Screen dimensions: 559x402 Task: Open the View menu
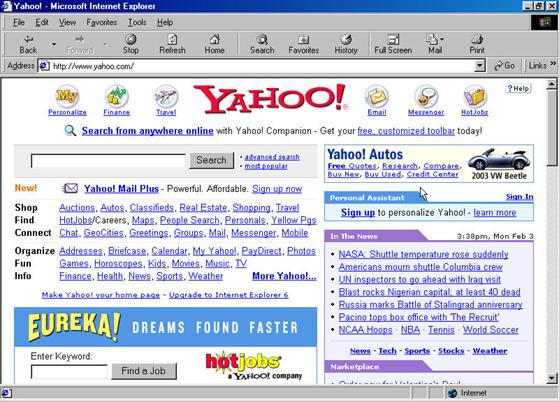click(x=67, y=22)
